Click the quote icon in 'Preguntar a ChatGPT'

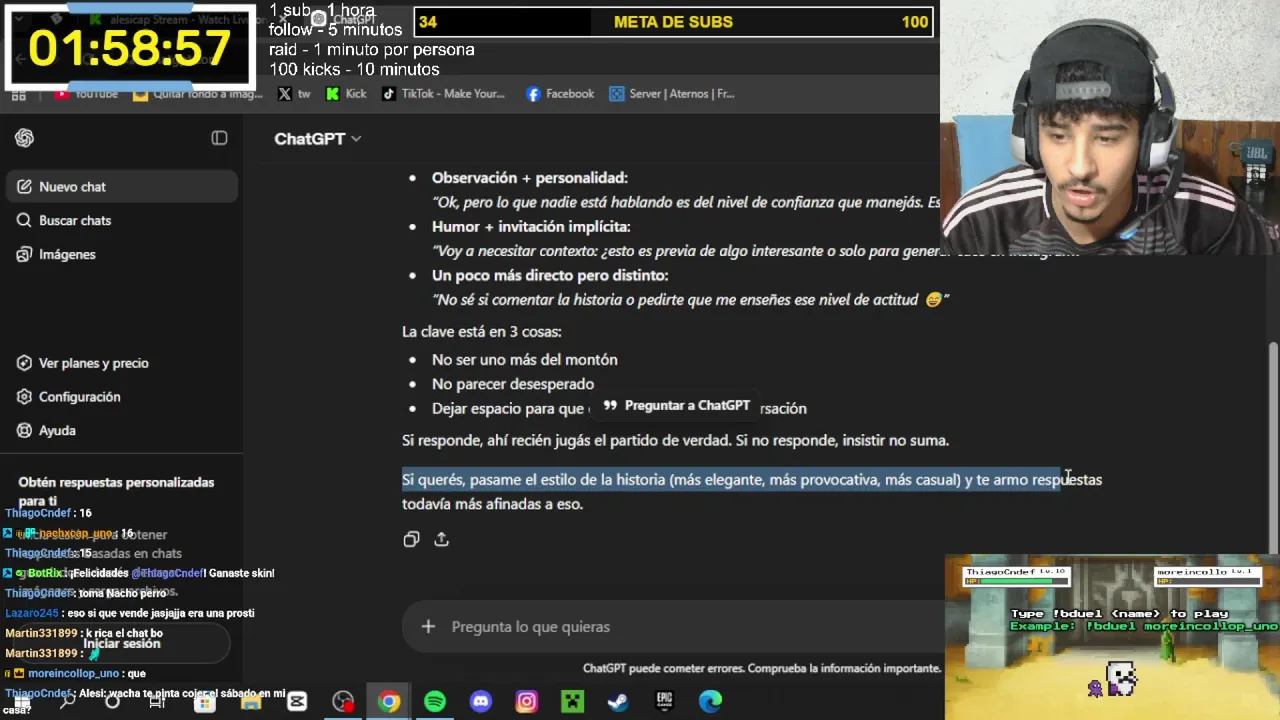(x=610, y=406)
